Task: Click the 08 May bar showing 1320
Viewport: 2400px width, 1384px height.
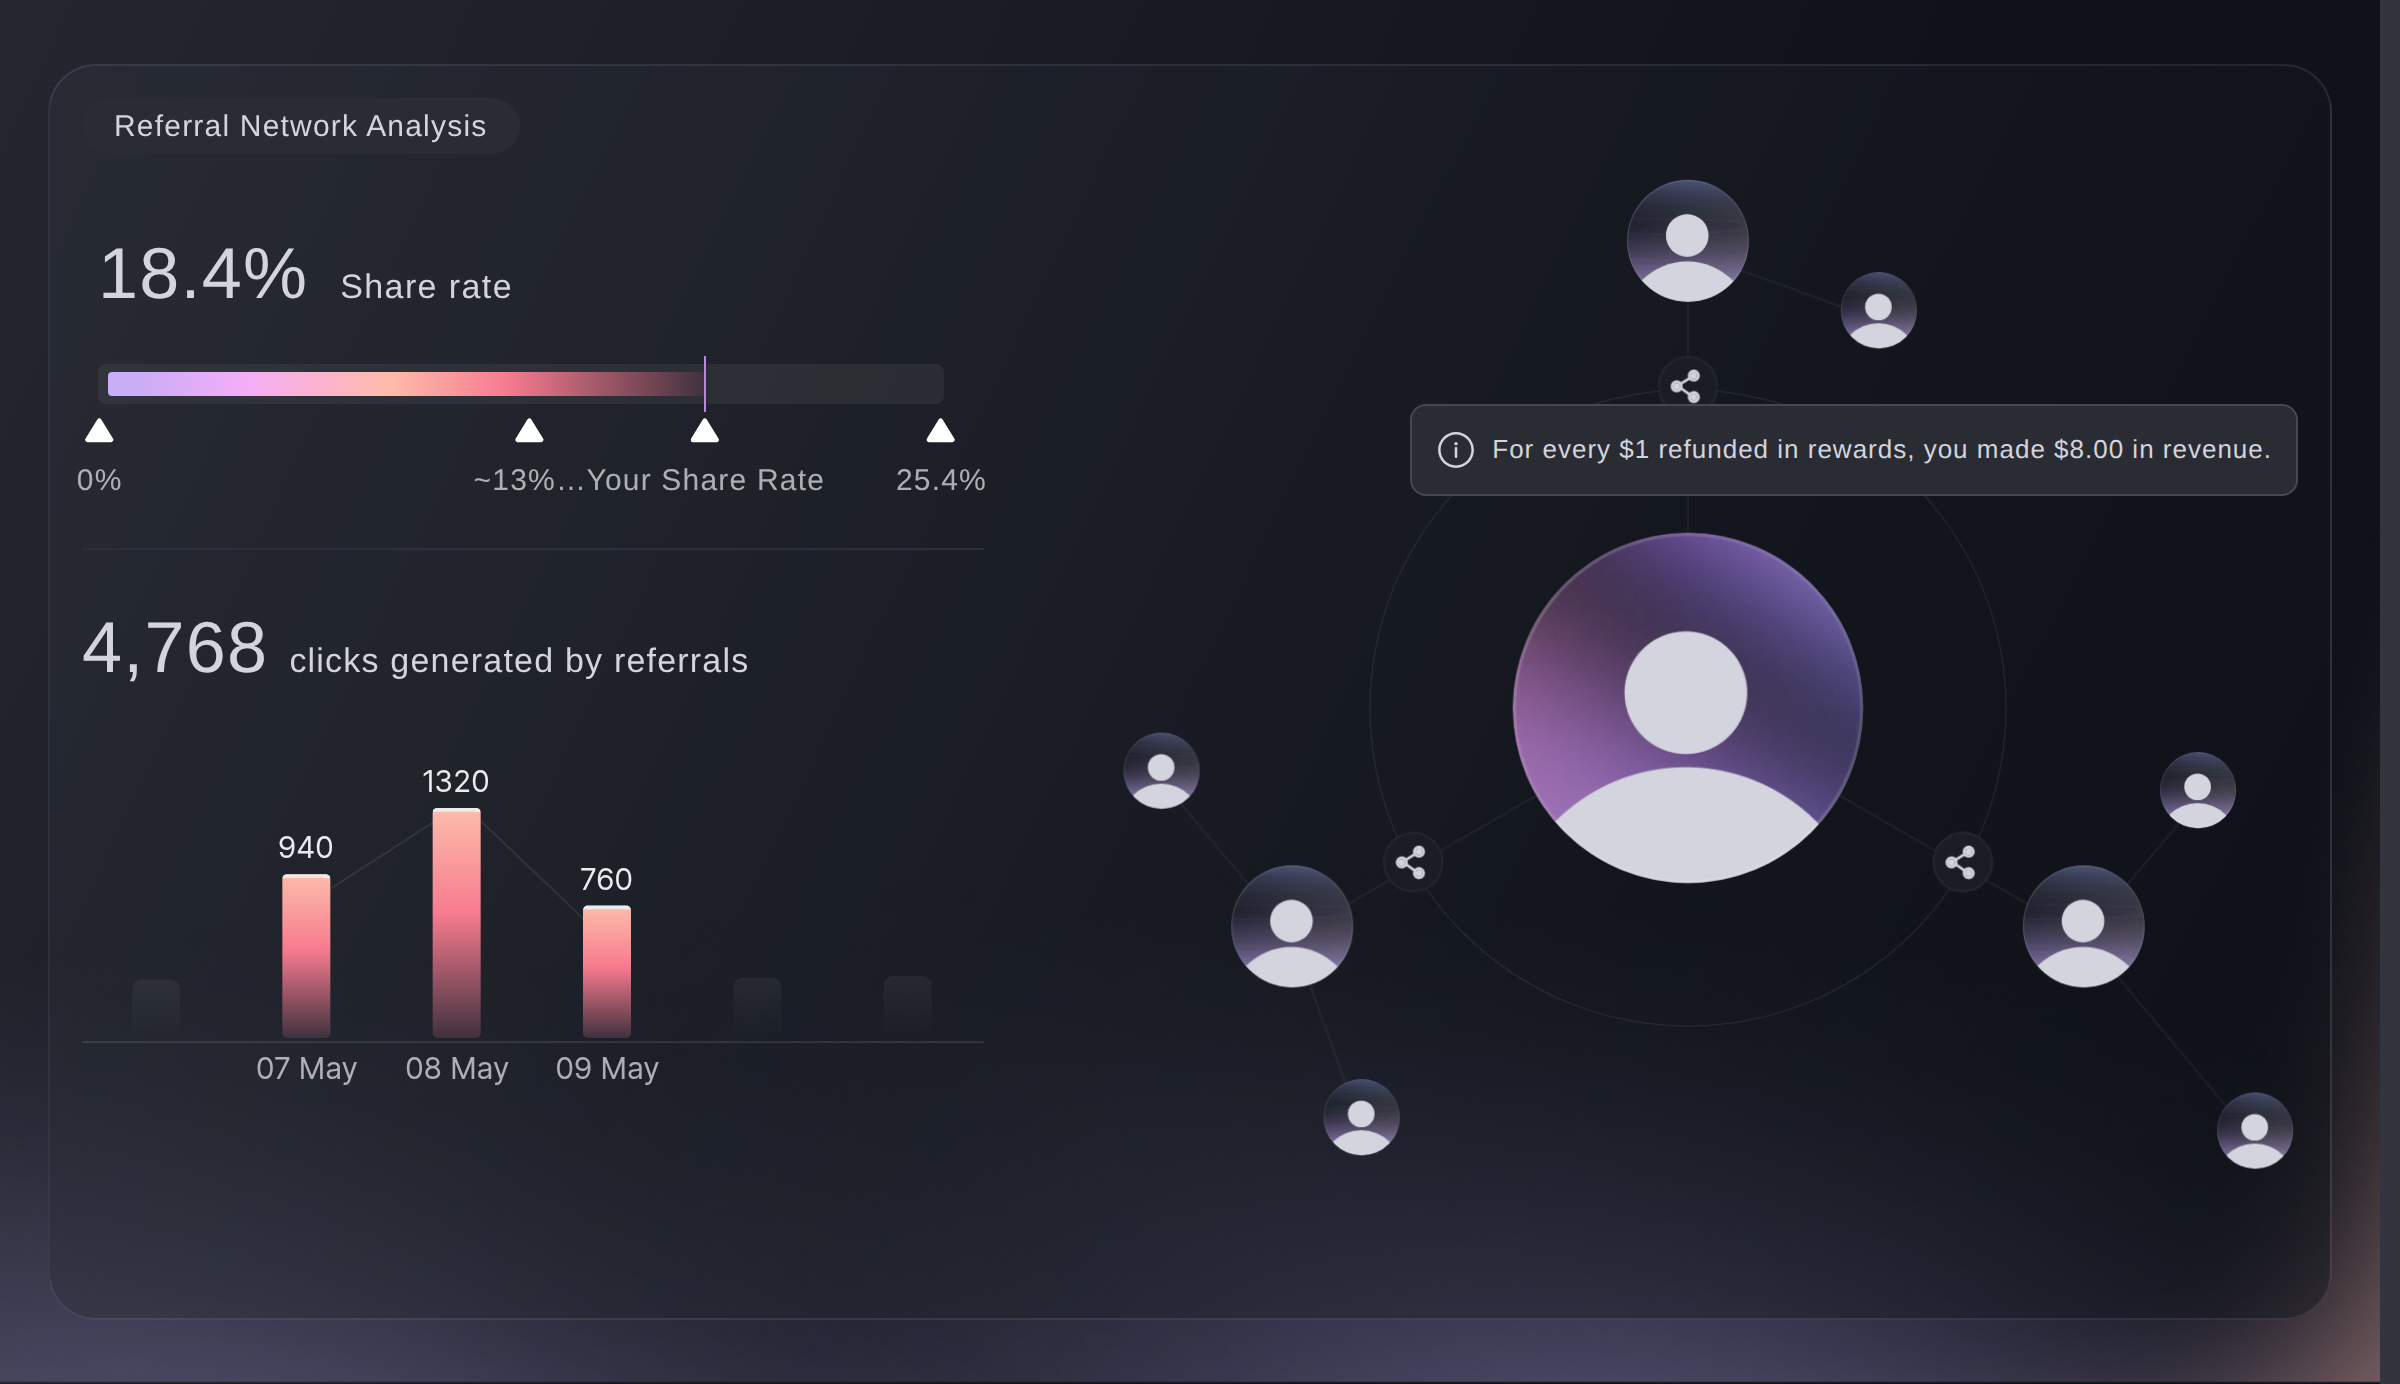Action: 456,923
